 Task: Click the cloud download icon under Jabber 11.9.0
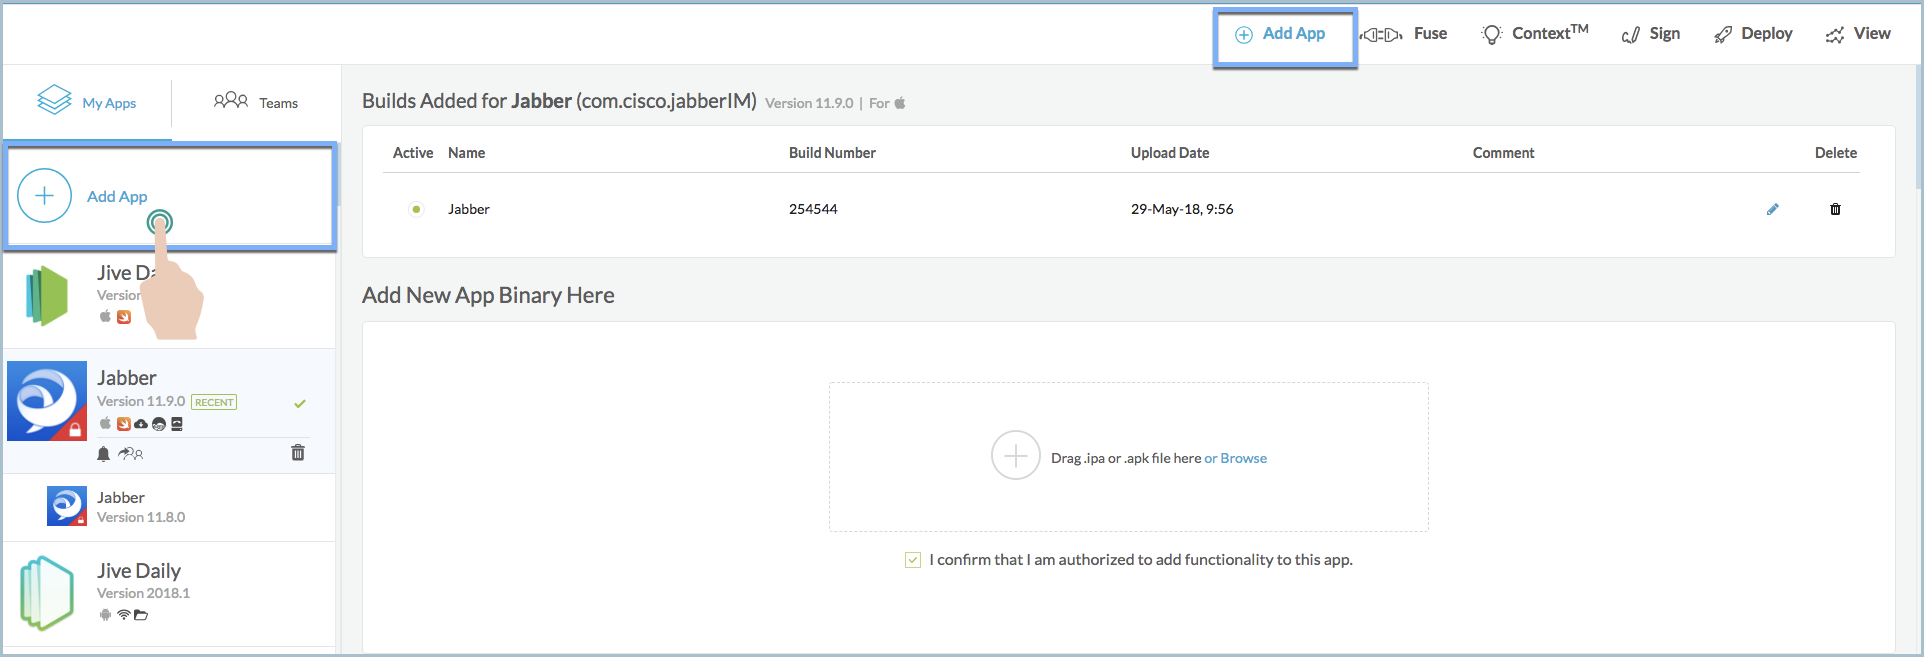[x=141, y=424]
